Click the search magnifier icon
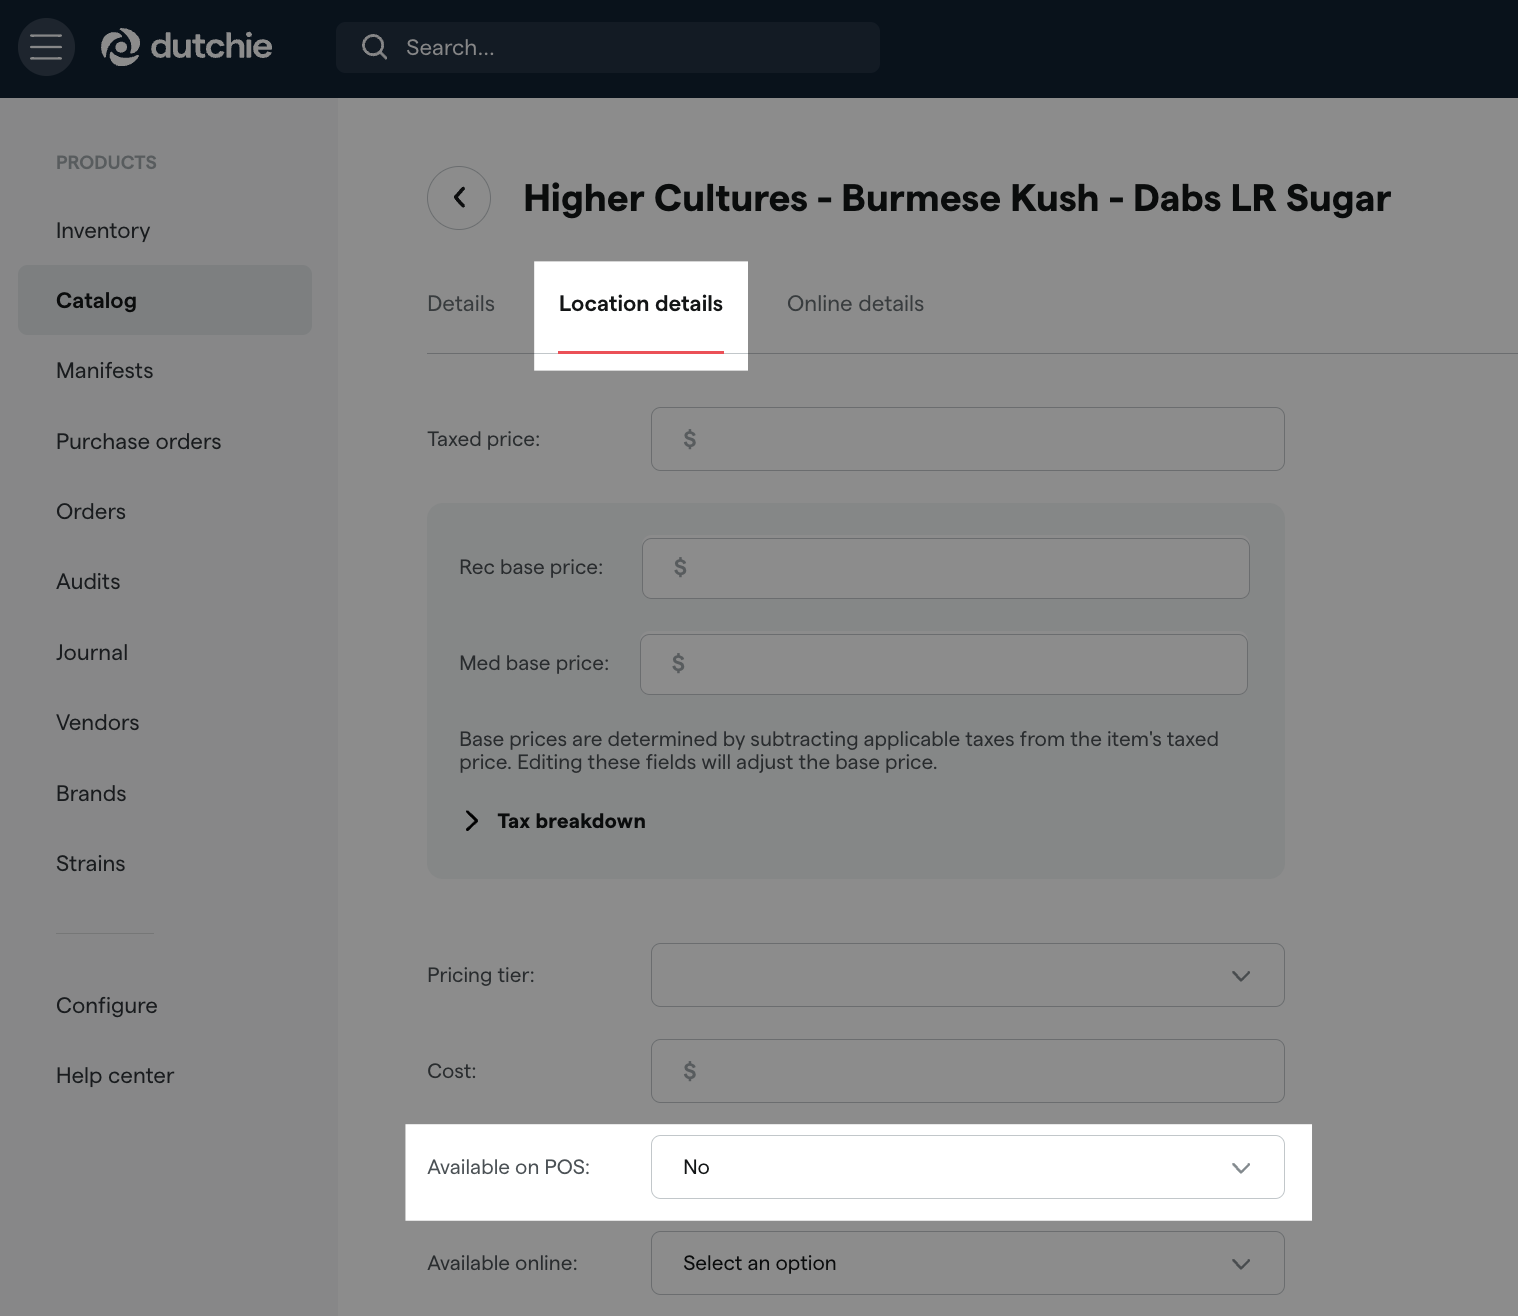The height and width of the screenshot is (1316, 1518). [x=374, y=47]
